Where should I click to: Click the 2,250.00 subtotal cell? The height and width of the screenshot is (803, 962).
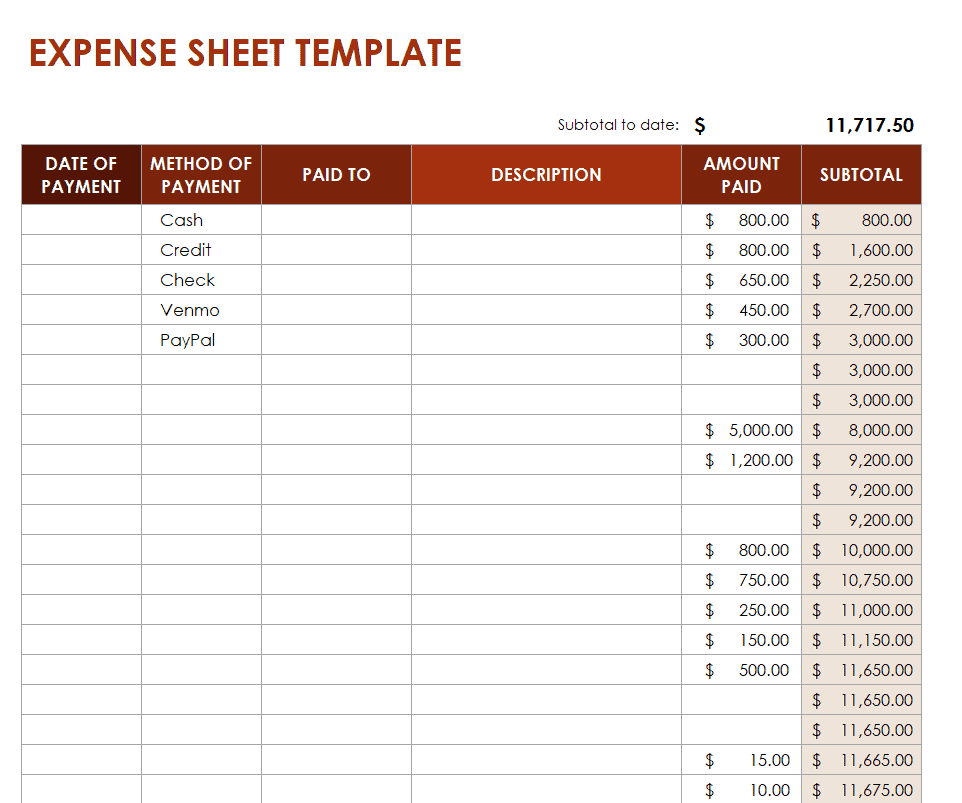(861, 280)
